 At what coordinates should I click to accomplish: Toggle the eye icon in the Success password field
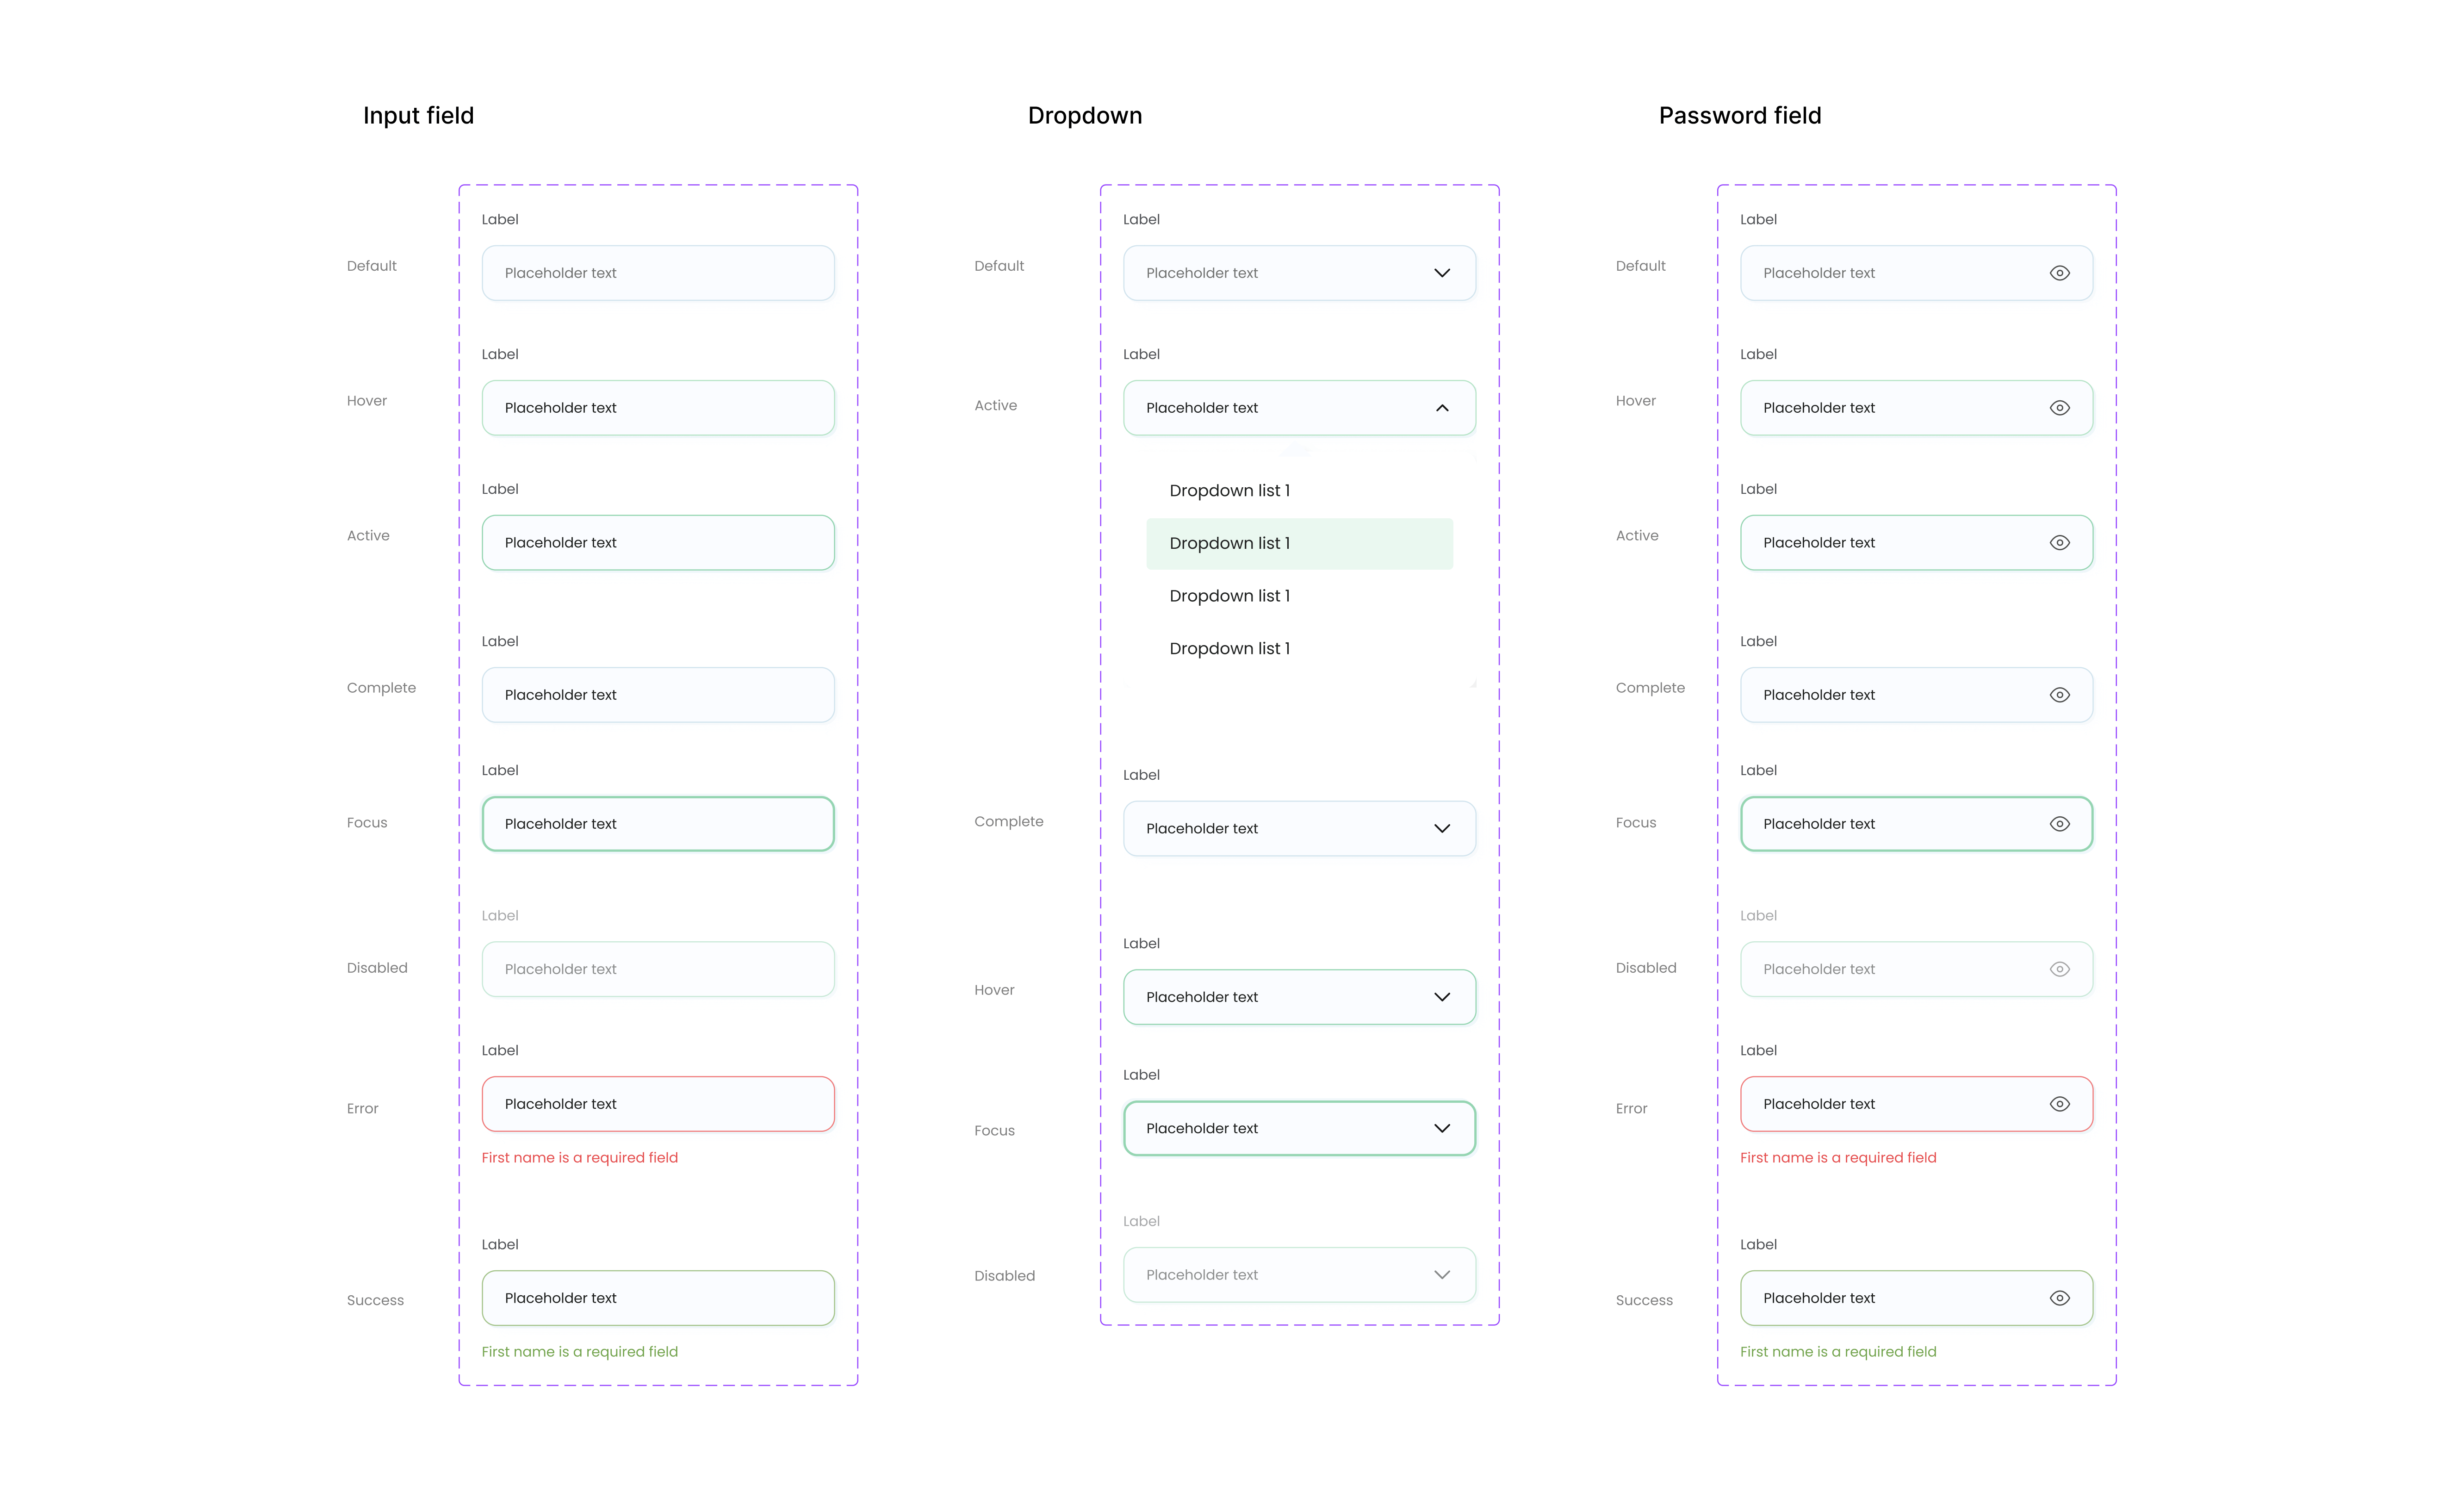[x=2059, y=1298]
